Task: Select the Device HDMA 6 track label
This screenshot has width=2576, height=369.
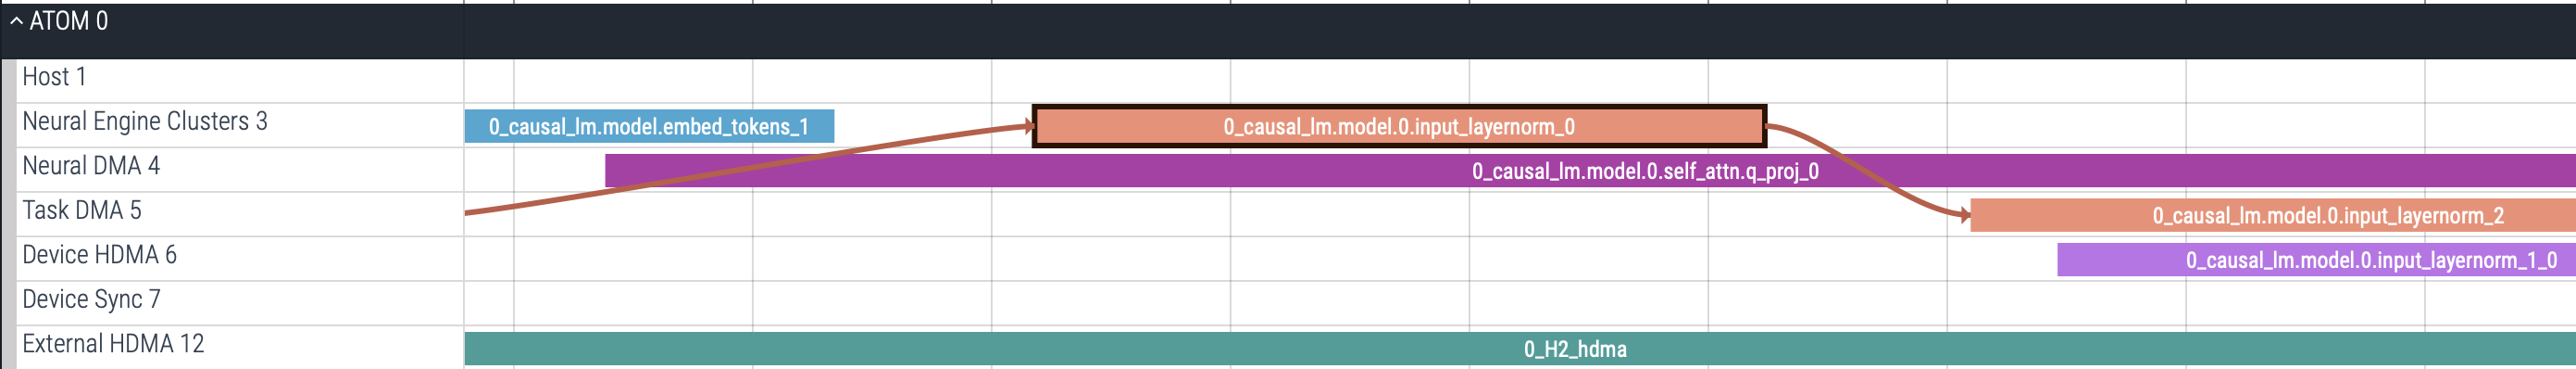Action: [x=99, y=255]
